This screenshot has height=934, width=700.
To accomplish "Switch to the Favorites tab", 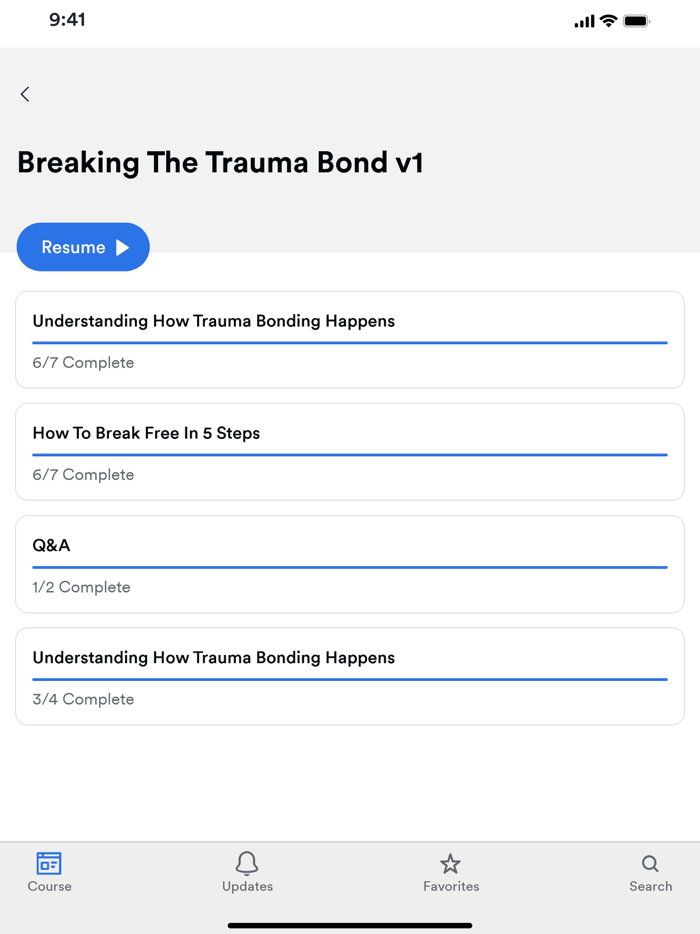I will [451, 872].
